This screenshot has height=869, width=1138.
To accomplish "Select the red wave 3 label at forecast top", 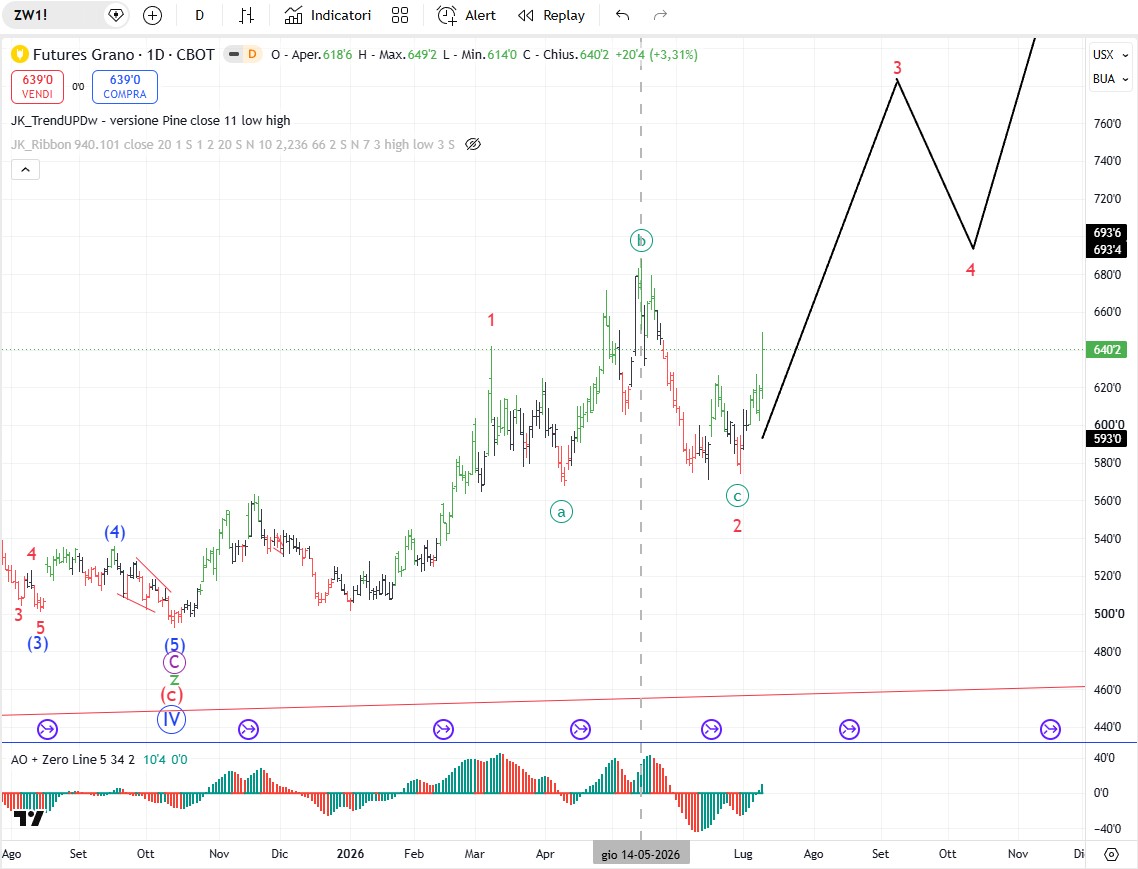I will tap(897, 68).
